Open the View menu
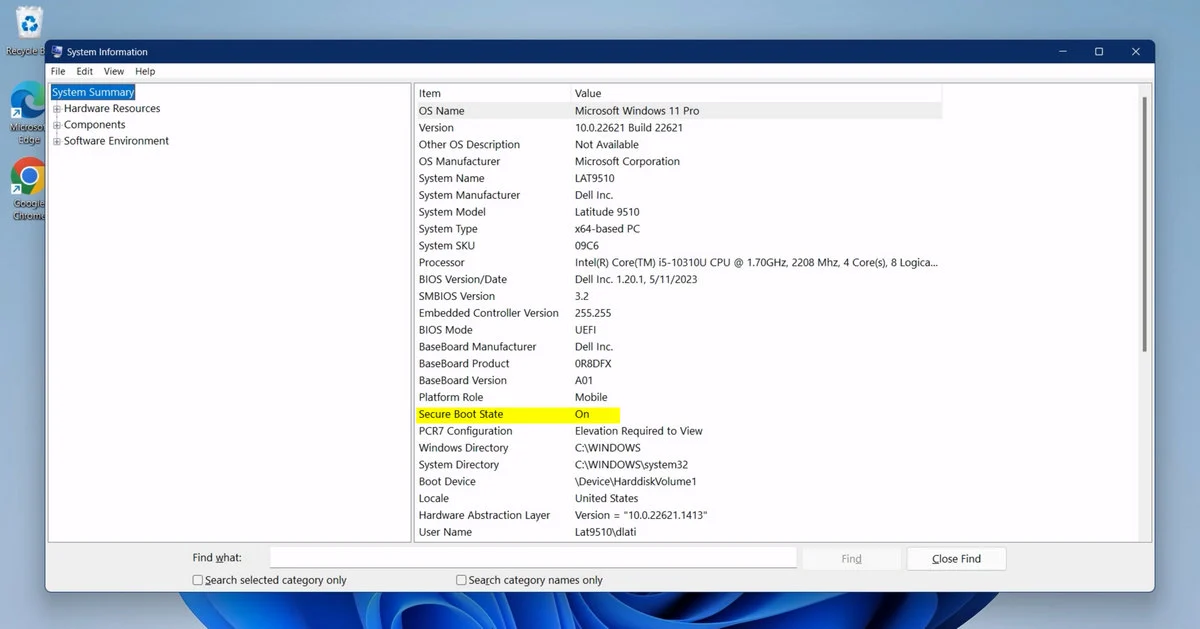Viewport: 1200px width, 629px height. 114,72
